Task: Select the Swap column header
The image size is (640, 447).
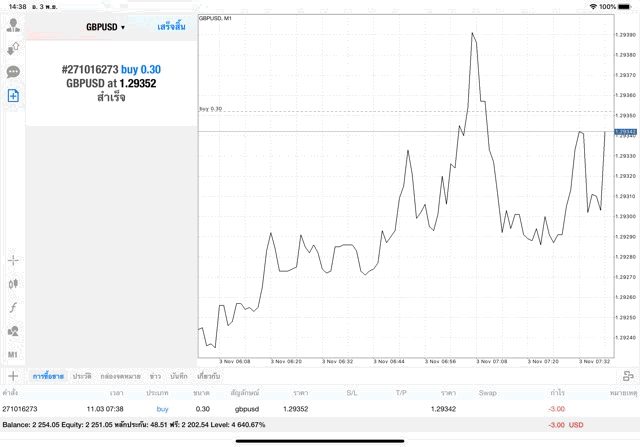Action: coord(487,393)
